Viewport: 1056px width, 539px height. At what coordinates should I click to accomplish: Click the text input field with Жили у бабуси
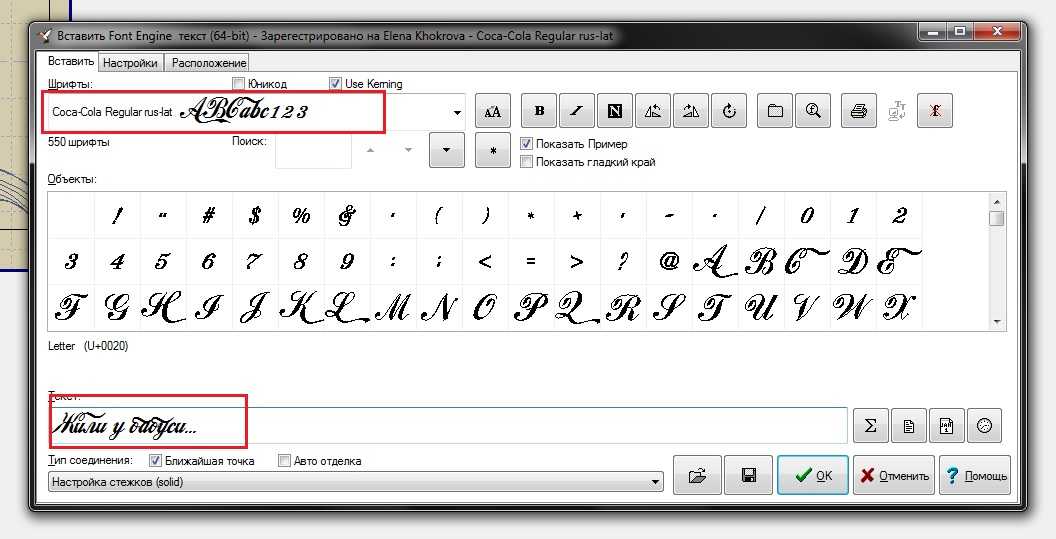point(447,425)
